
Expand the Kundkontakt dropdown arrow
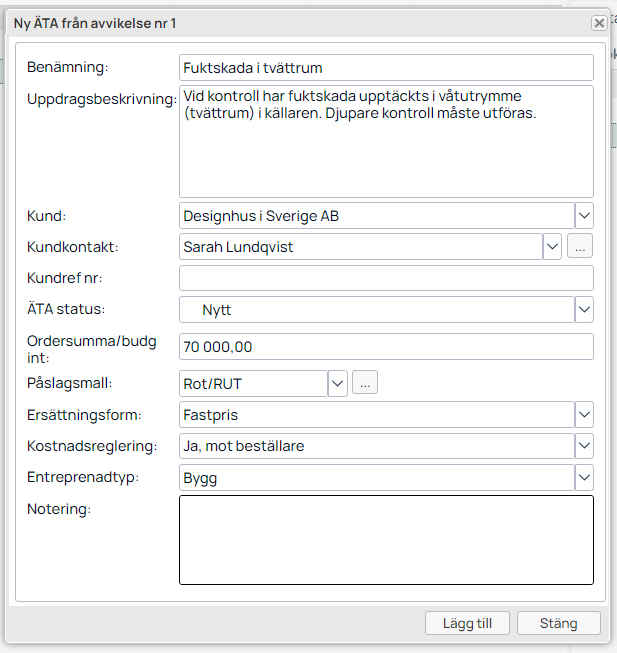click(x=552, y=247)
